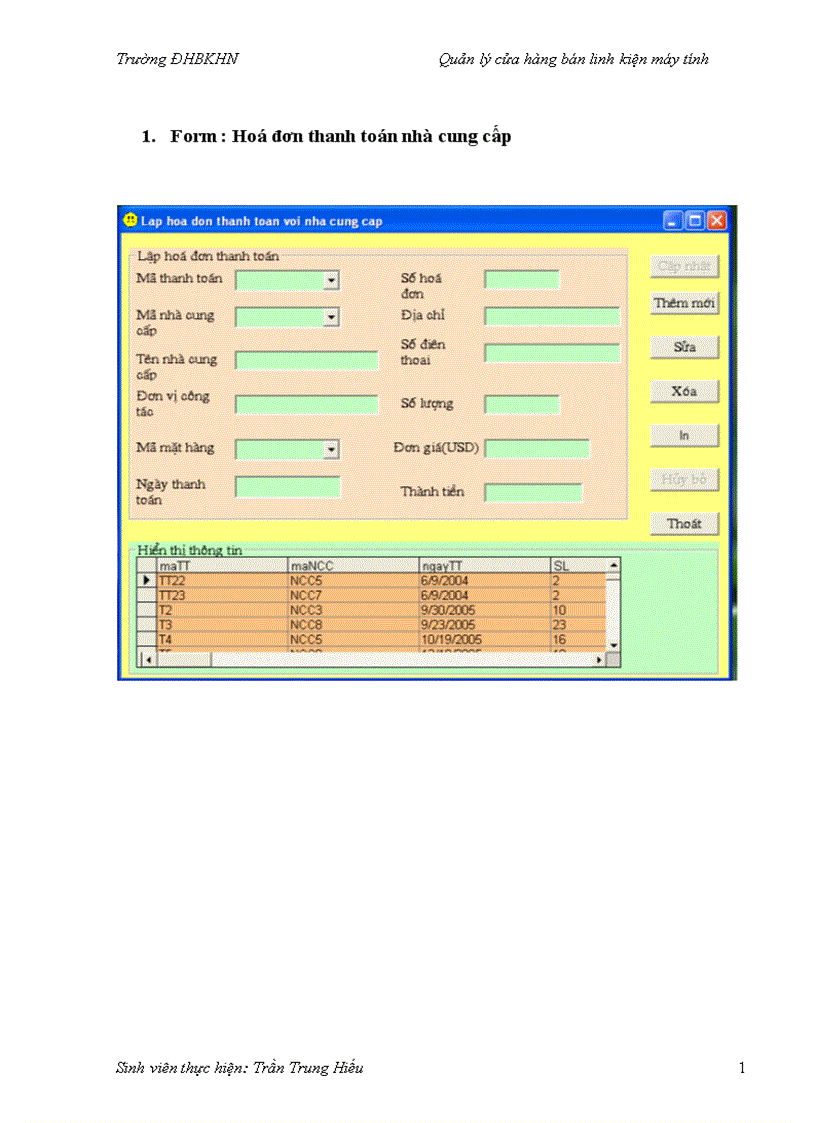Open the Mã mặt hàng dropdown
816x1123 pixels.
[x=331, y=448]
